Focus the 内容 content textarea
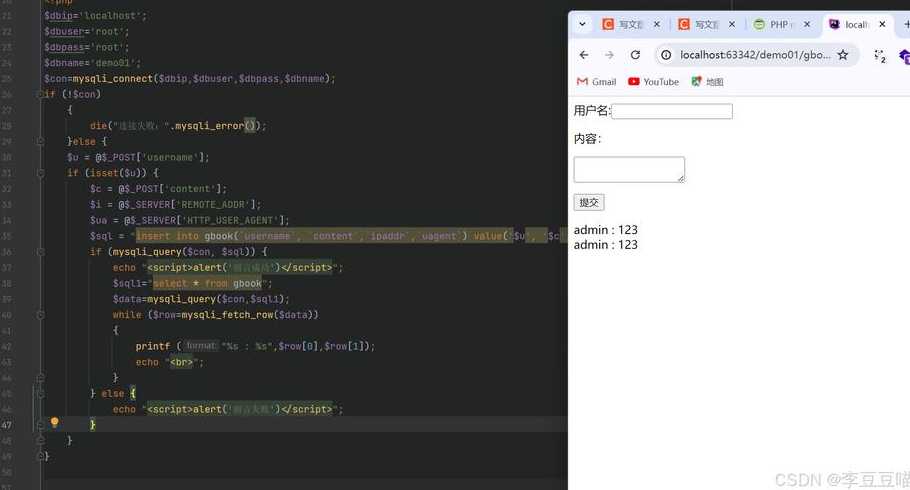Viewport: 910px width, 490px height. (629, 170)
